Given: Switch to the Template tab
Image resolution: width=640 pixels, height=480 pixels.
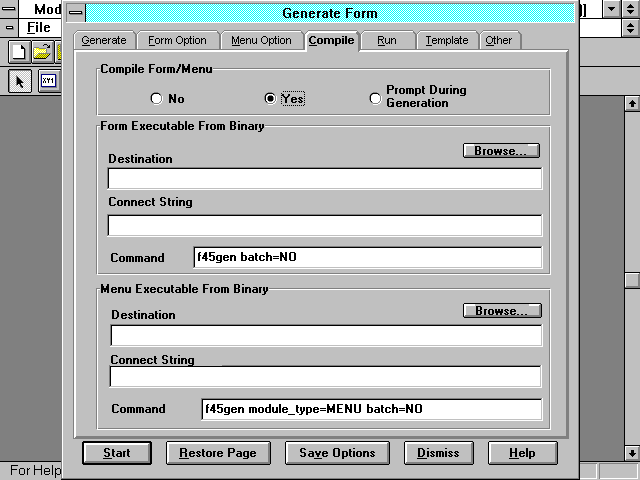Looking at the screenshot, I should pyautogui.click(x=446, y=41).
